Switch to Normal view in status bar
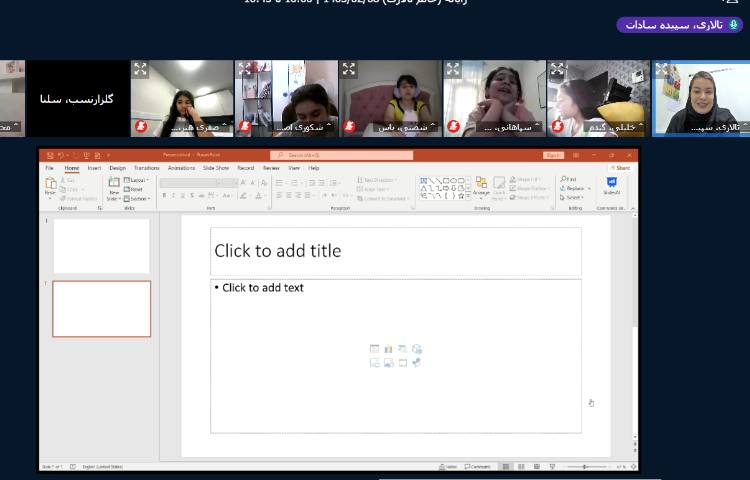Viewport: 750px width, 480px height. point(506,467)
